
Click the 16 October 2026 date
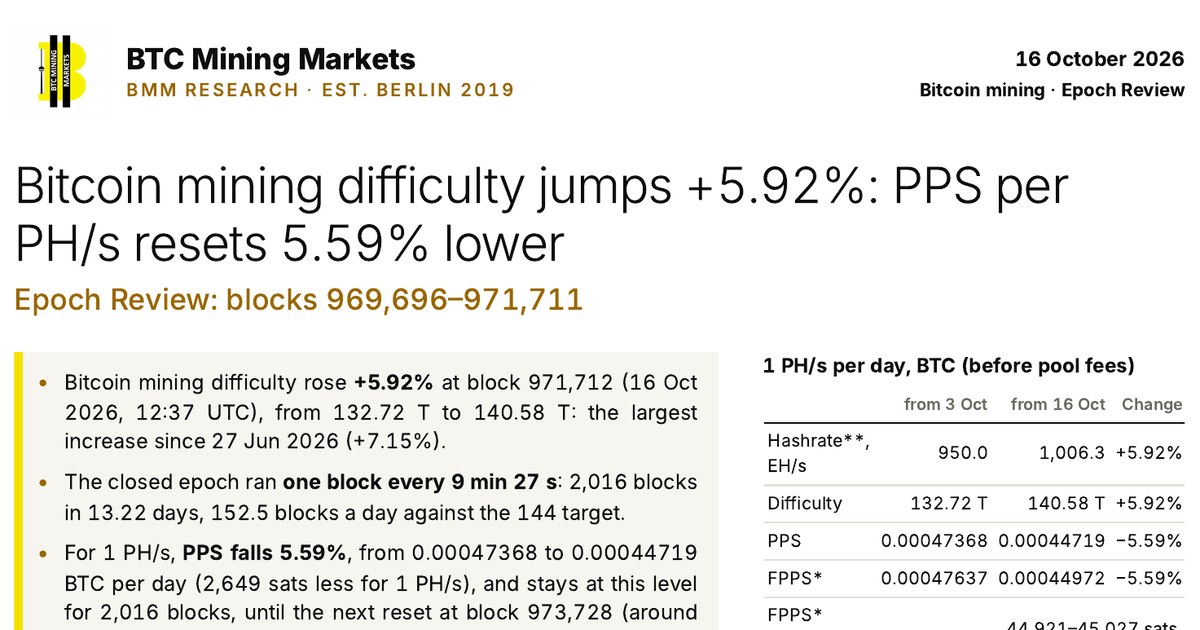pos(1100,59)
